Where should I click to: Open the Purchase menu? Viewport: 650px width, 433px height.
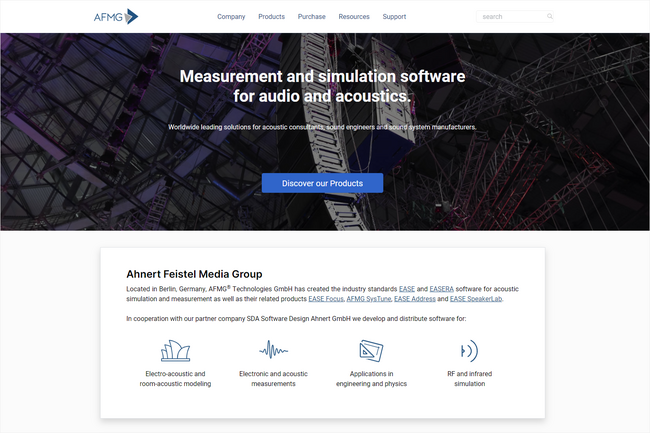click(311, 17)
